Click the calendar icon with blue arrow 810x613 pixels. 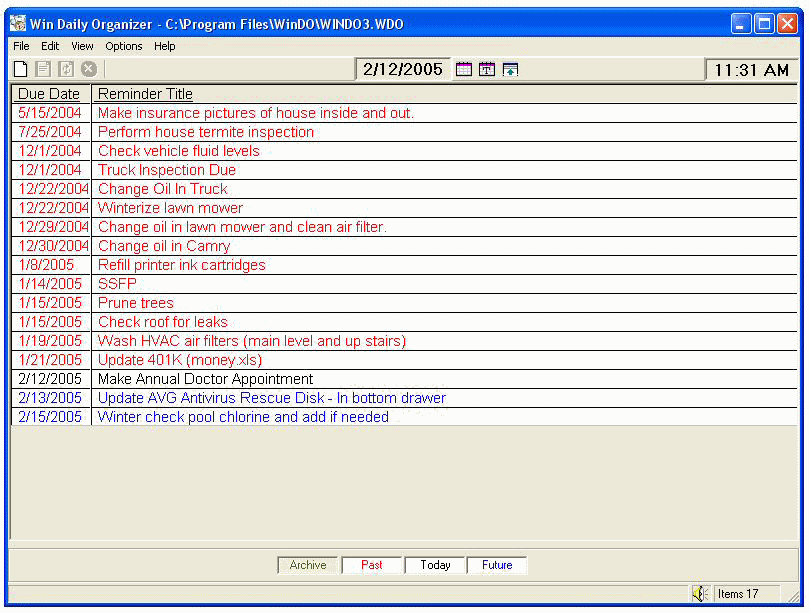coord(510,69)
